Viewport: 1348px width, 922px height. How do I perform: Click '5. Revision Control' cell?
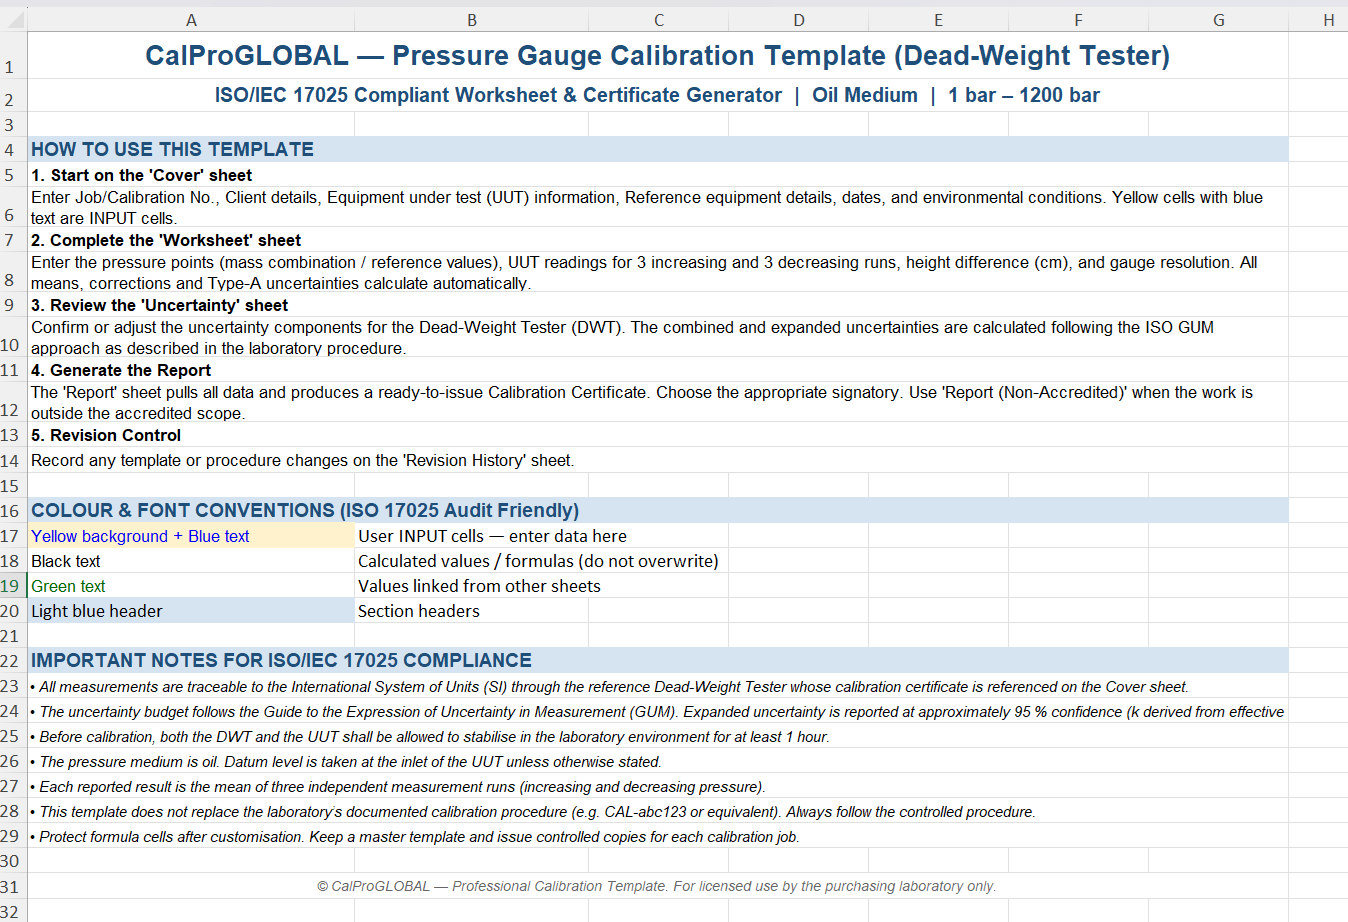pyautogui.click(x=658, y=435)
